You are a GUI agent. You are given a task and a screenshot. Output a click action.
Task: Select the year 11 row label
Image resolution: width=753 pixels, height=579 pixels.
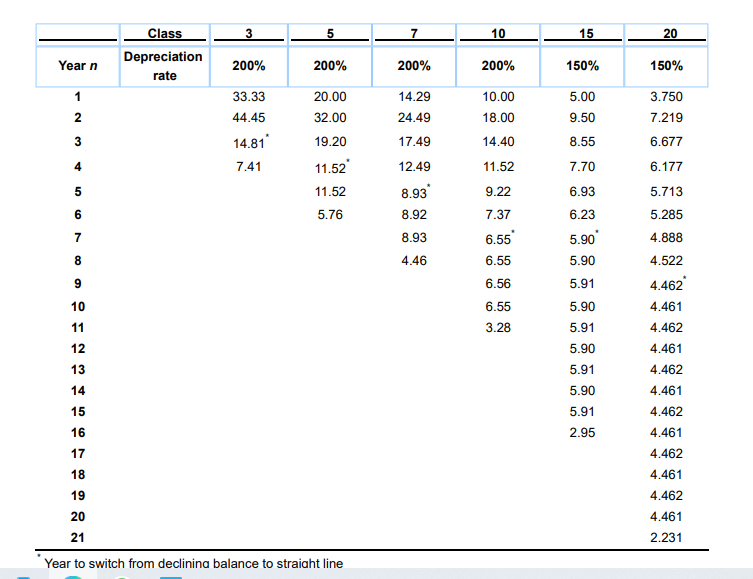[x=78, y=328]
